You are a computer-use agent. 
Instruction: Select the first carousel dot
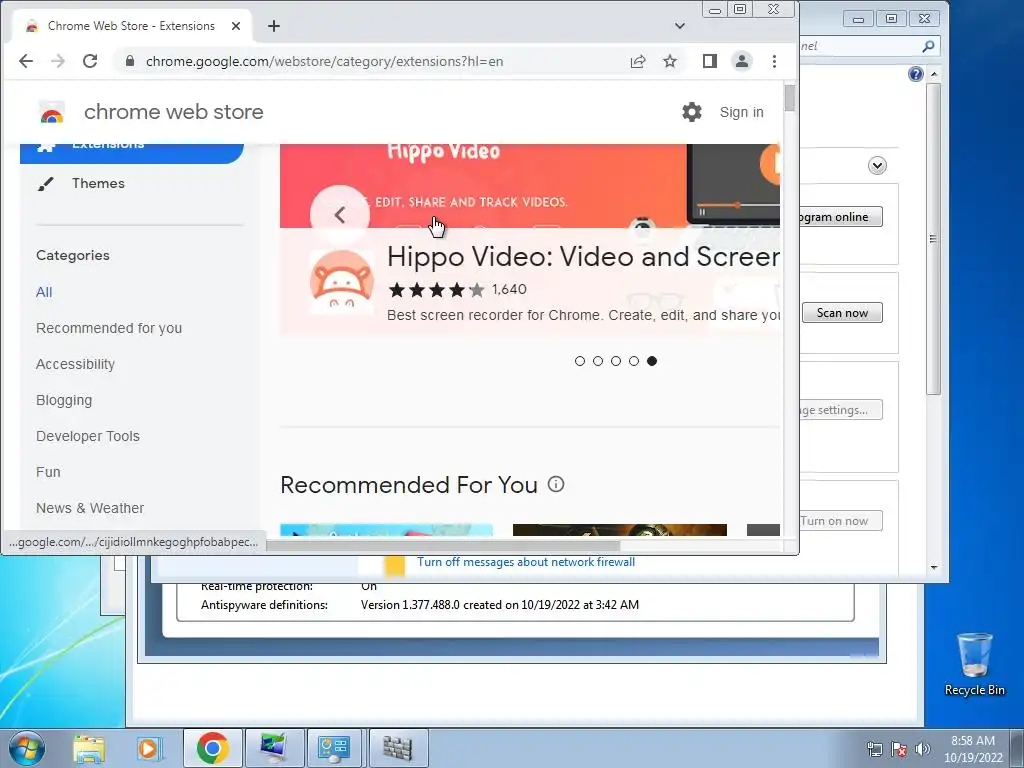click(x=580, y=361)
